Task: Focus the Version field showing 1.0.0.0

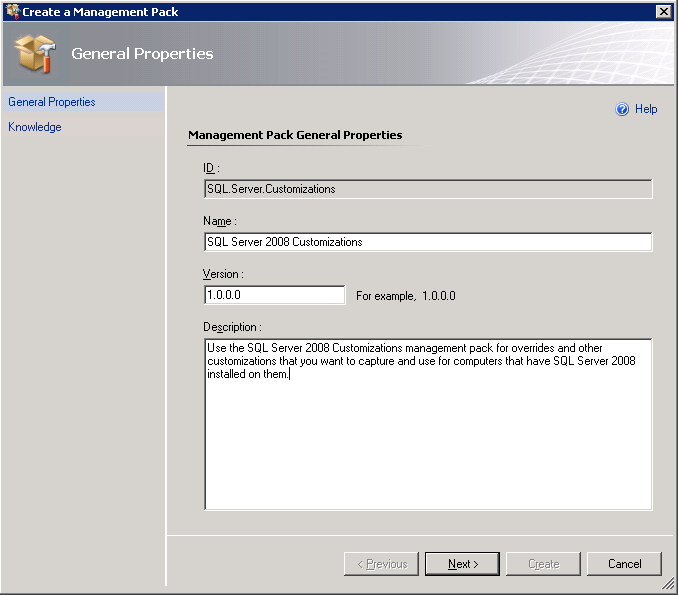Action: 275,295
